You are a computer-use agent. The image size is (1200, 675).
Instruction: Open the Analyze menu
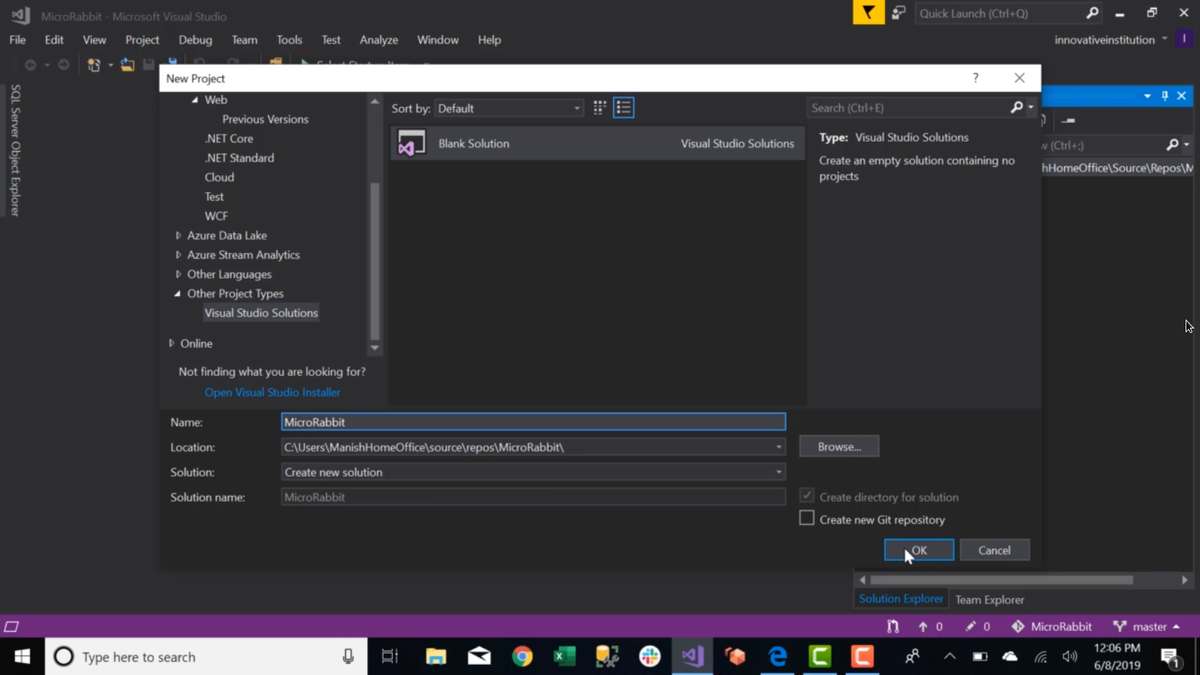(x=379, y=40)
